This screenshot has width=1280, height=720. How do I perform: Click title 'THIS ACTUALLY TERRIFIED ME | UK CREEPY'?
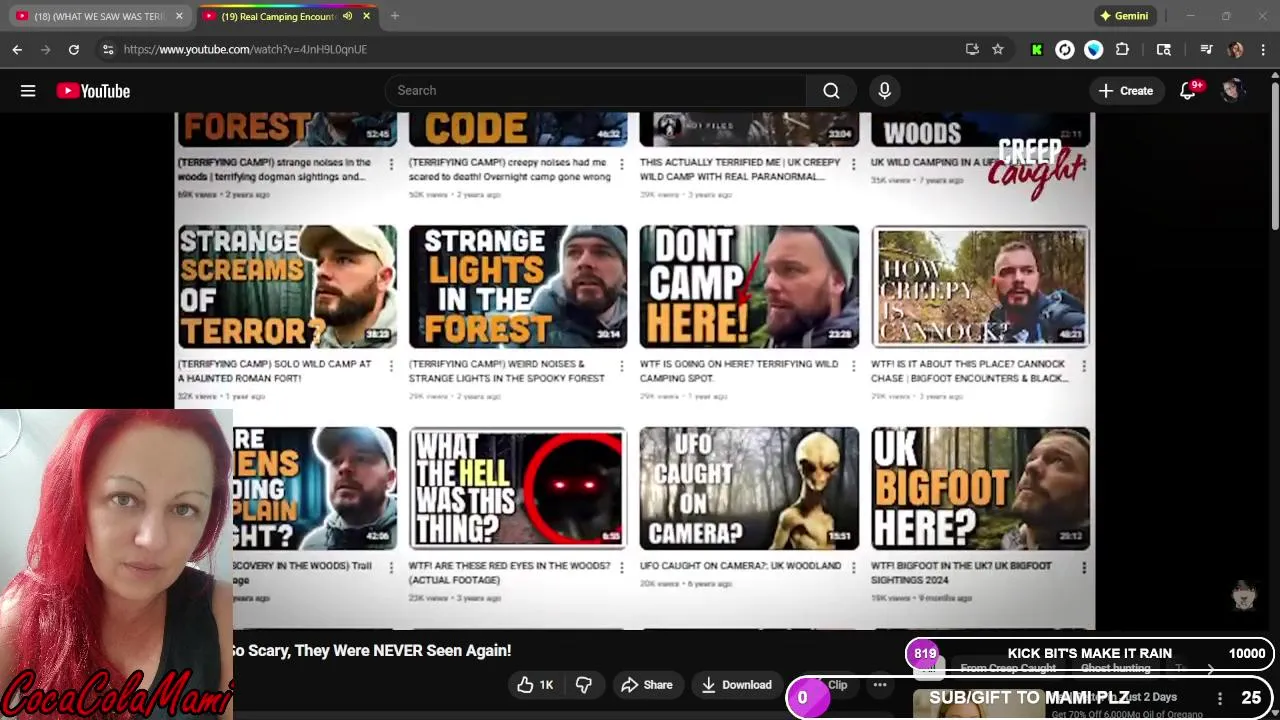tap(740, 169)
